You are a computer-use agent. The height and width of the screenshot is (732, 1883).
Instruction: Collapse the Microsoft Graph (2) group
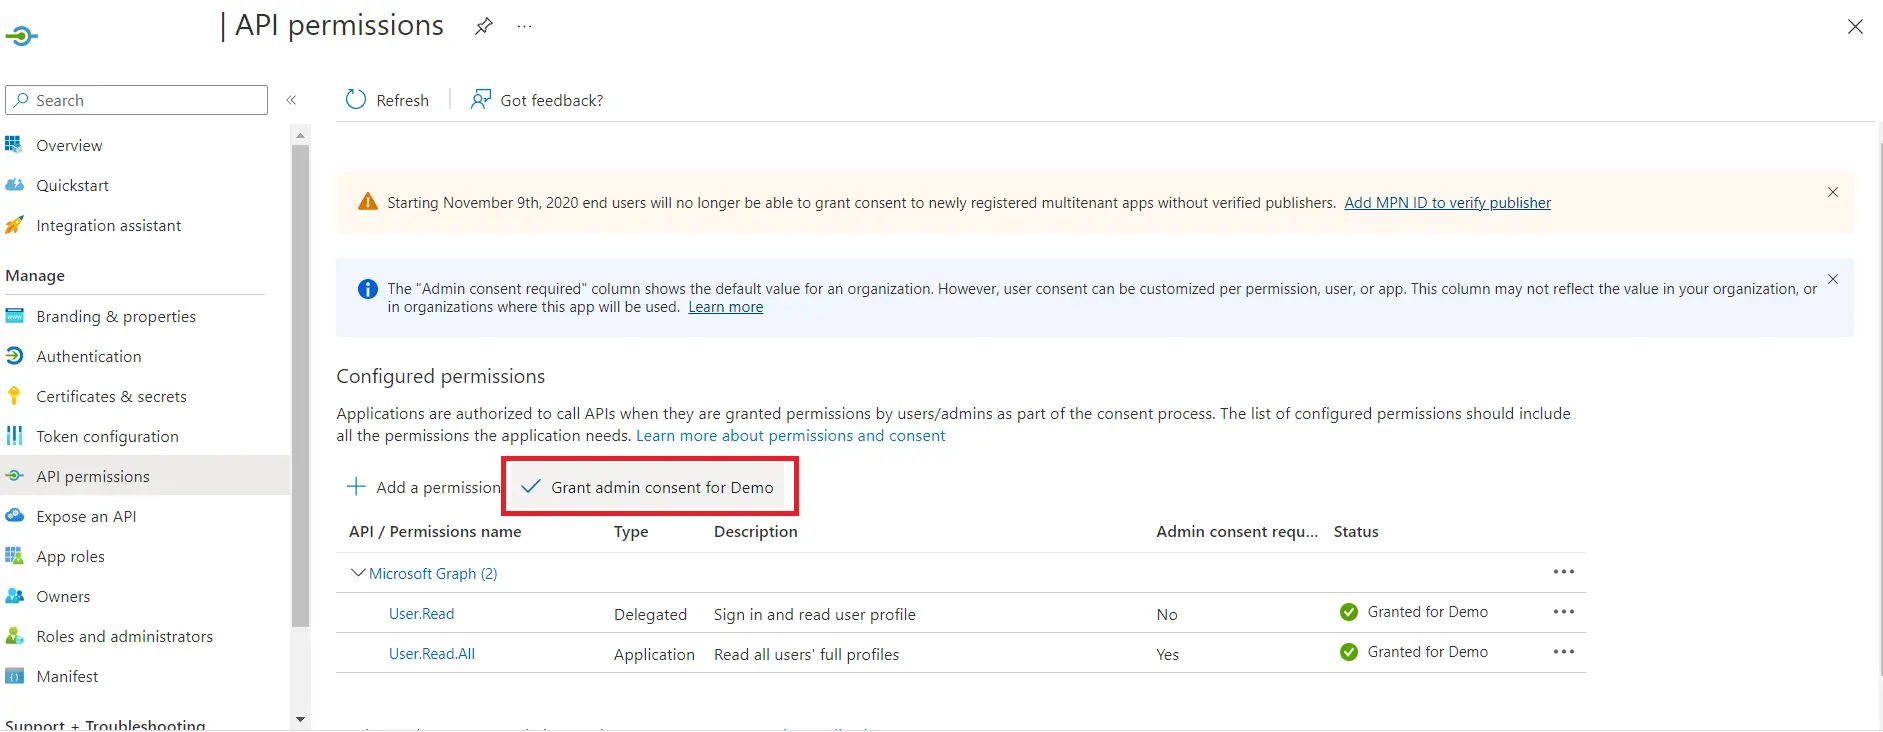click(x=358, y=573)
